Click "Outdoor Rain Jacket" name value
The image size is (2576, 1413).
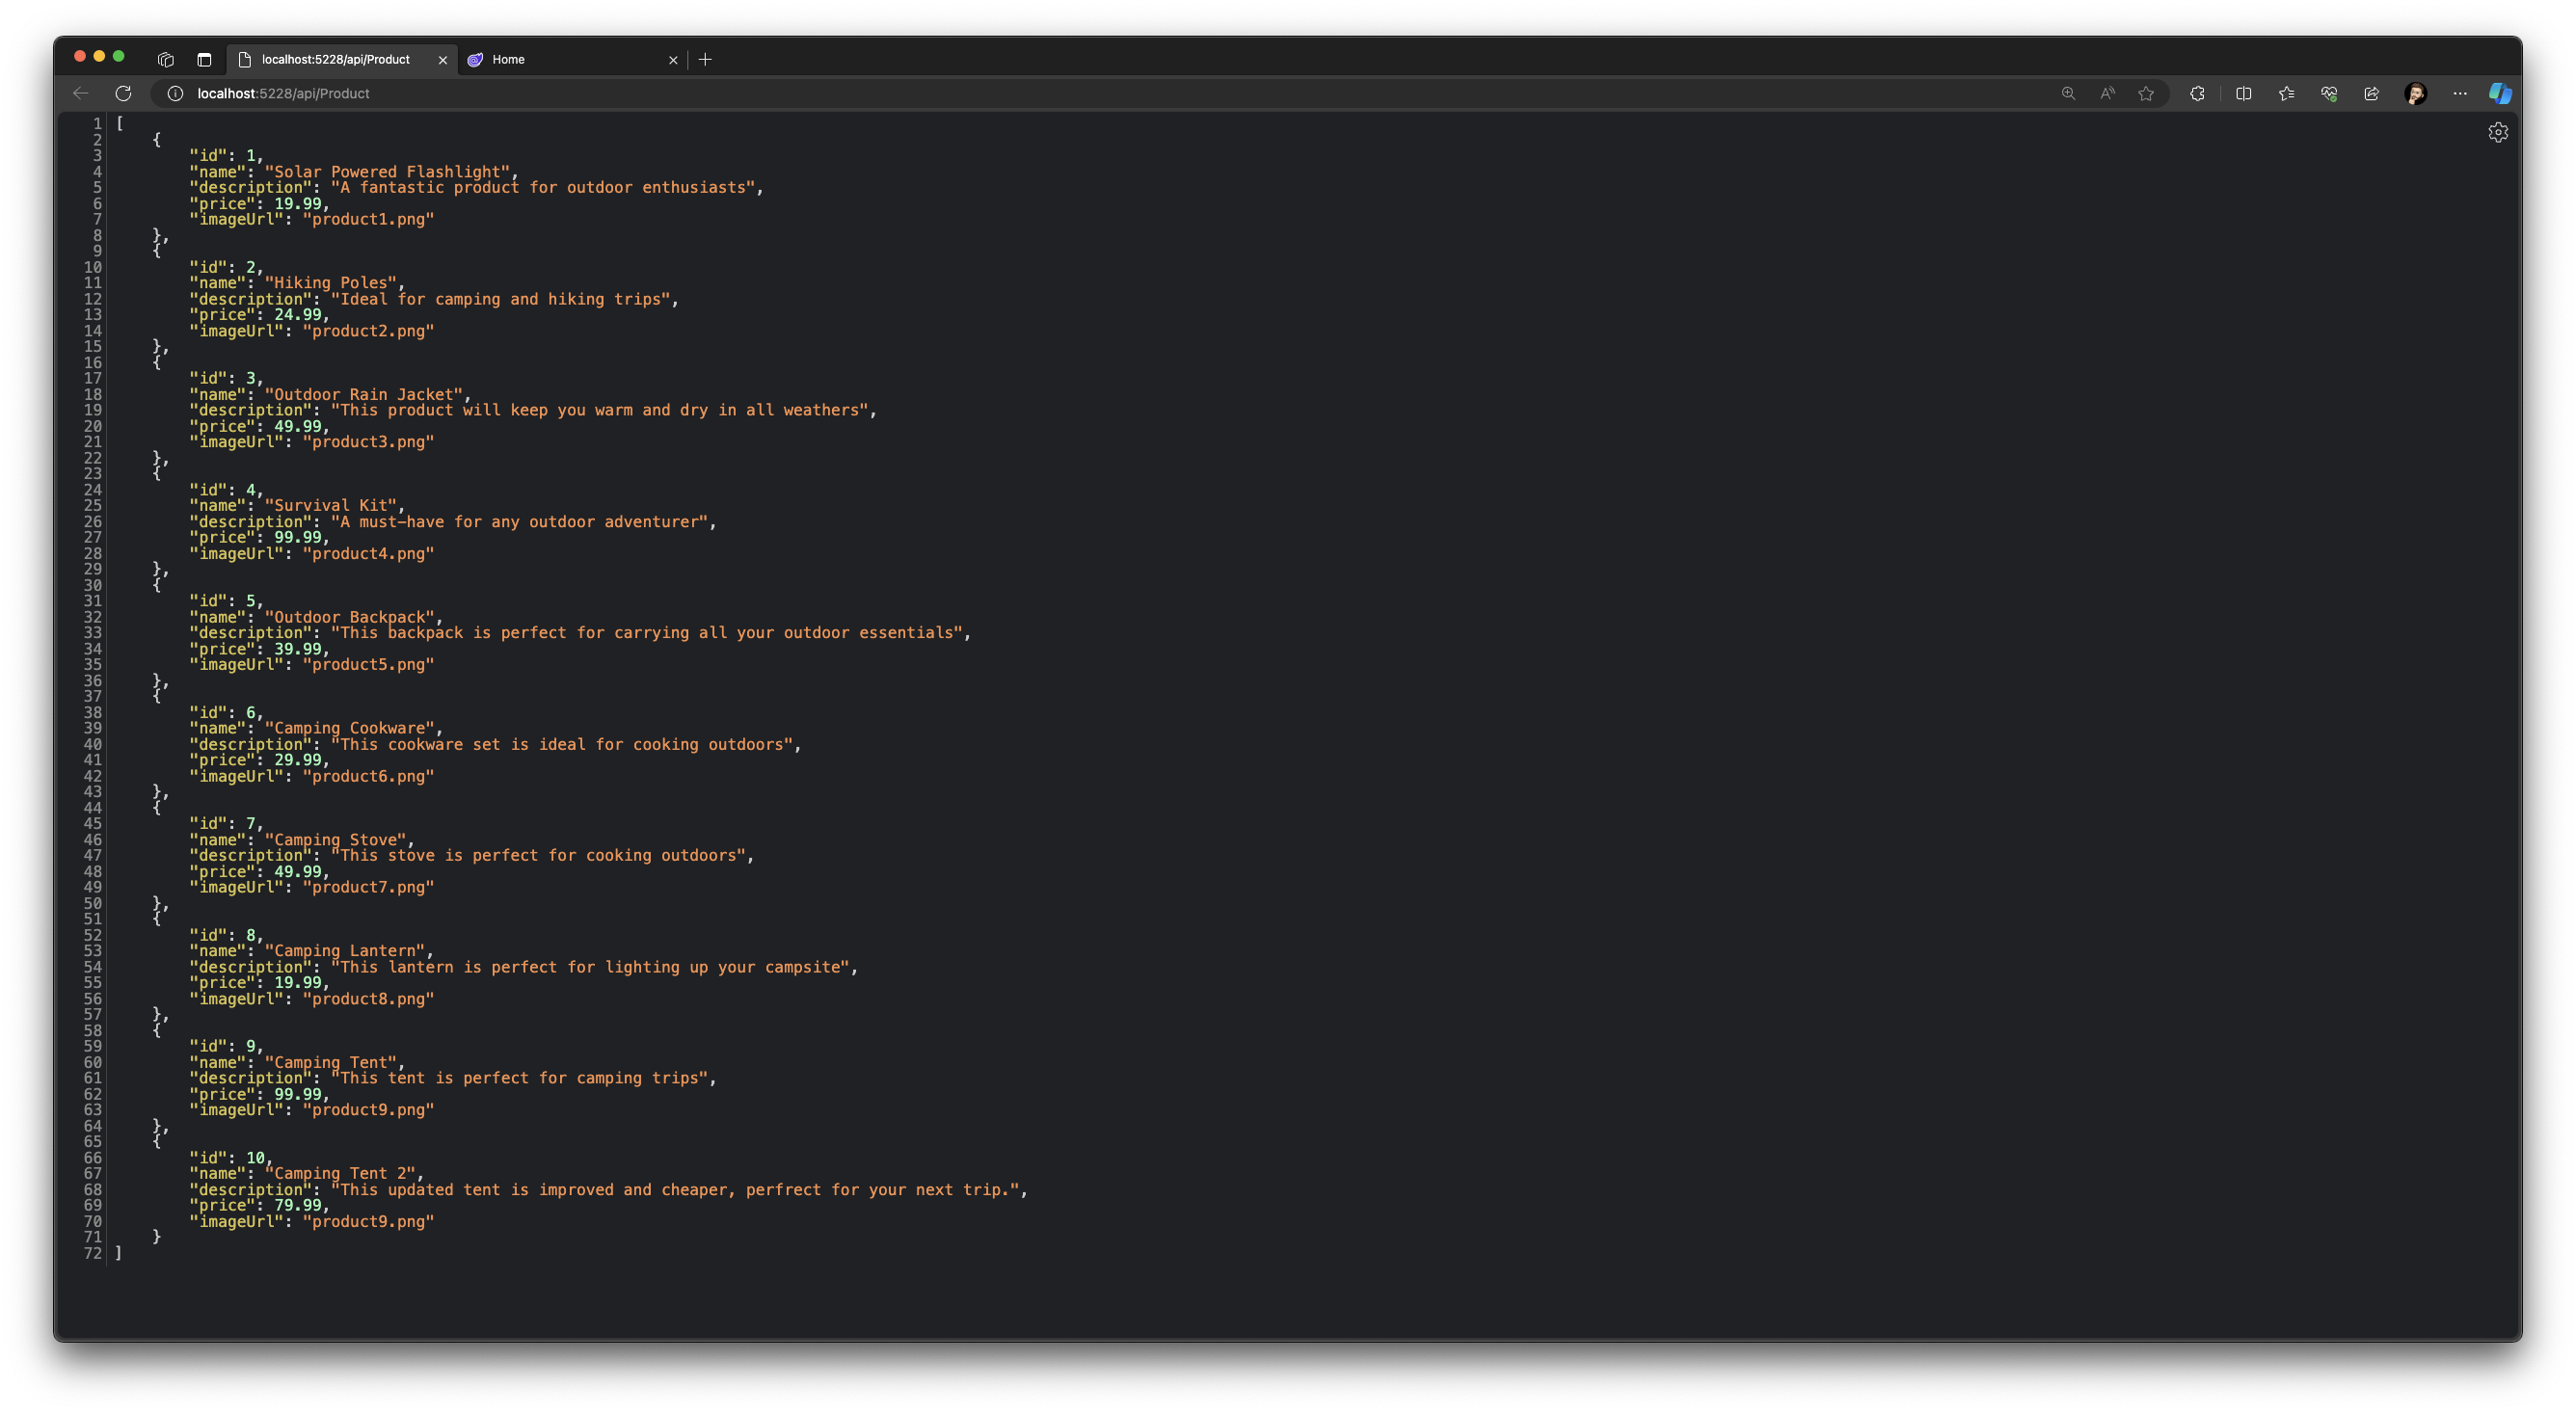364,394
